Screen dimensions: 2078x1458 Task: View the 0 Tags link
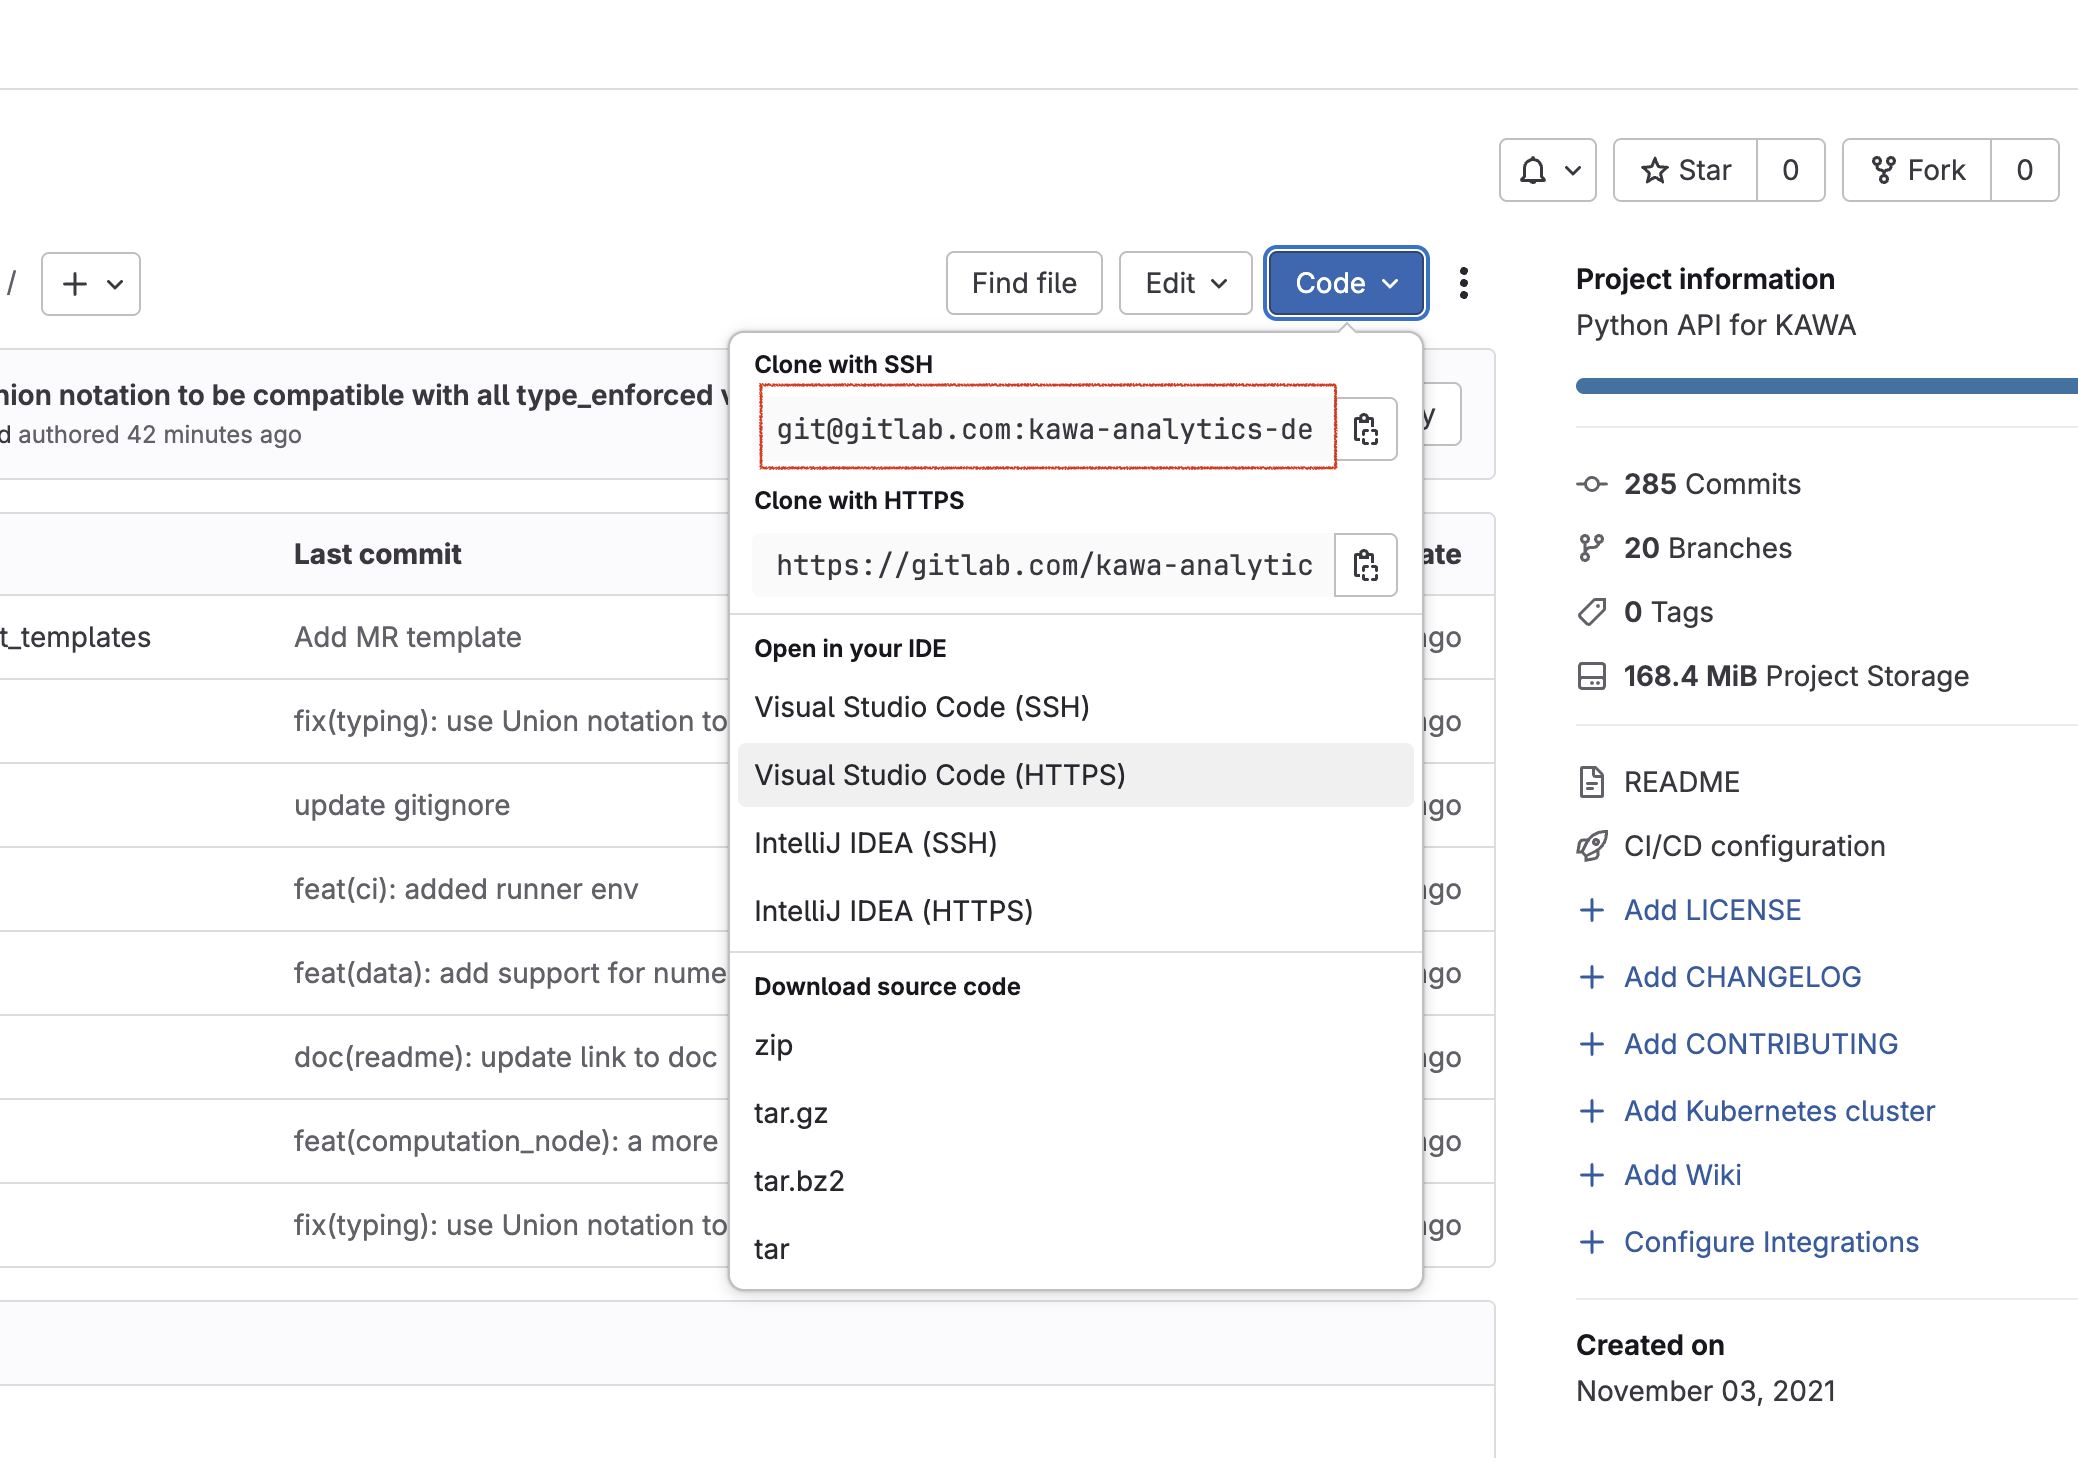(1668, 612)
